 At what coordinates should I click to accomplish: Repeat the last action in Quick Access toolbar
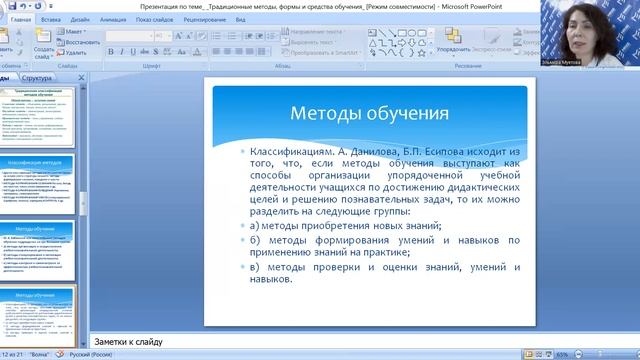[x=38, y=6]
